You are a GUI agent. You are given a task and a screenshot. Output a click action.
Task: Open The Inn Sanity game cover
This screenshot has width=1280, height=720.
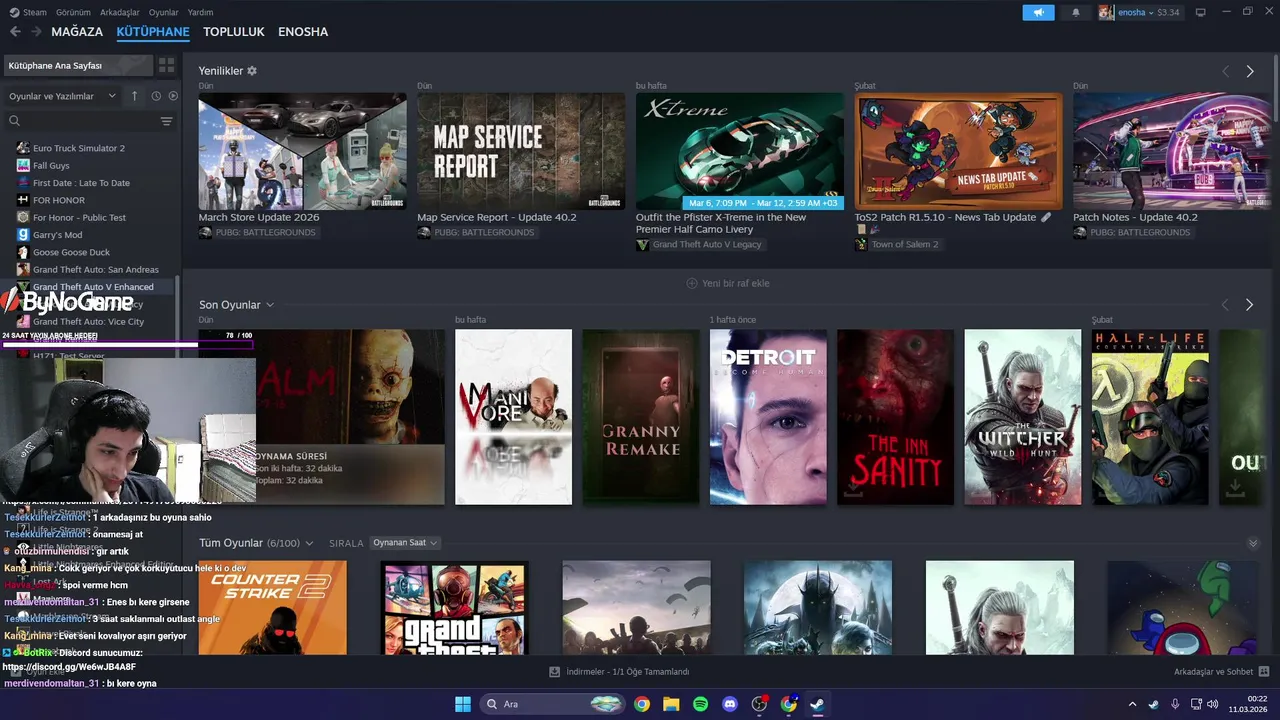[895, 417]
